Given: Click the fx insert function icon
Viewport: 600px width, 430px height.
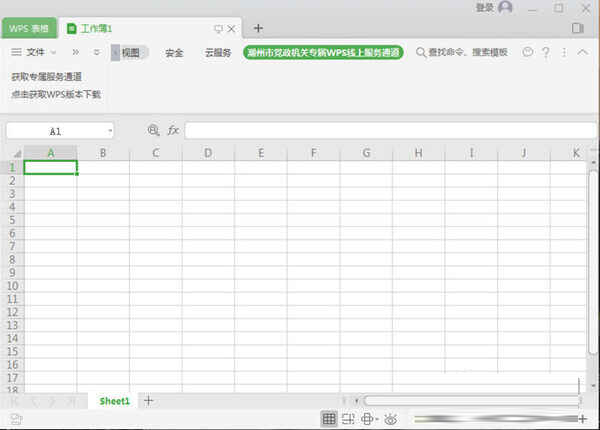Looking at the screenshot, I should click(x=173, y=130).
